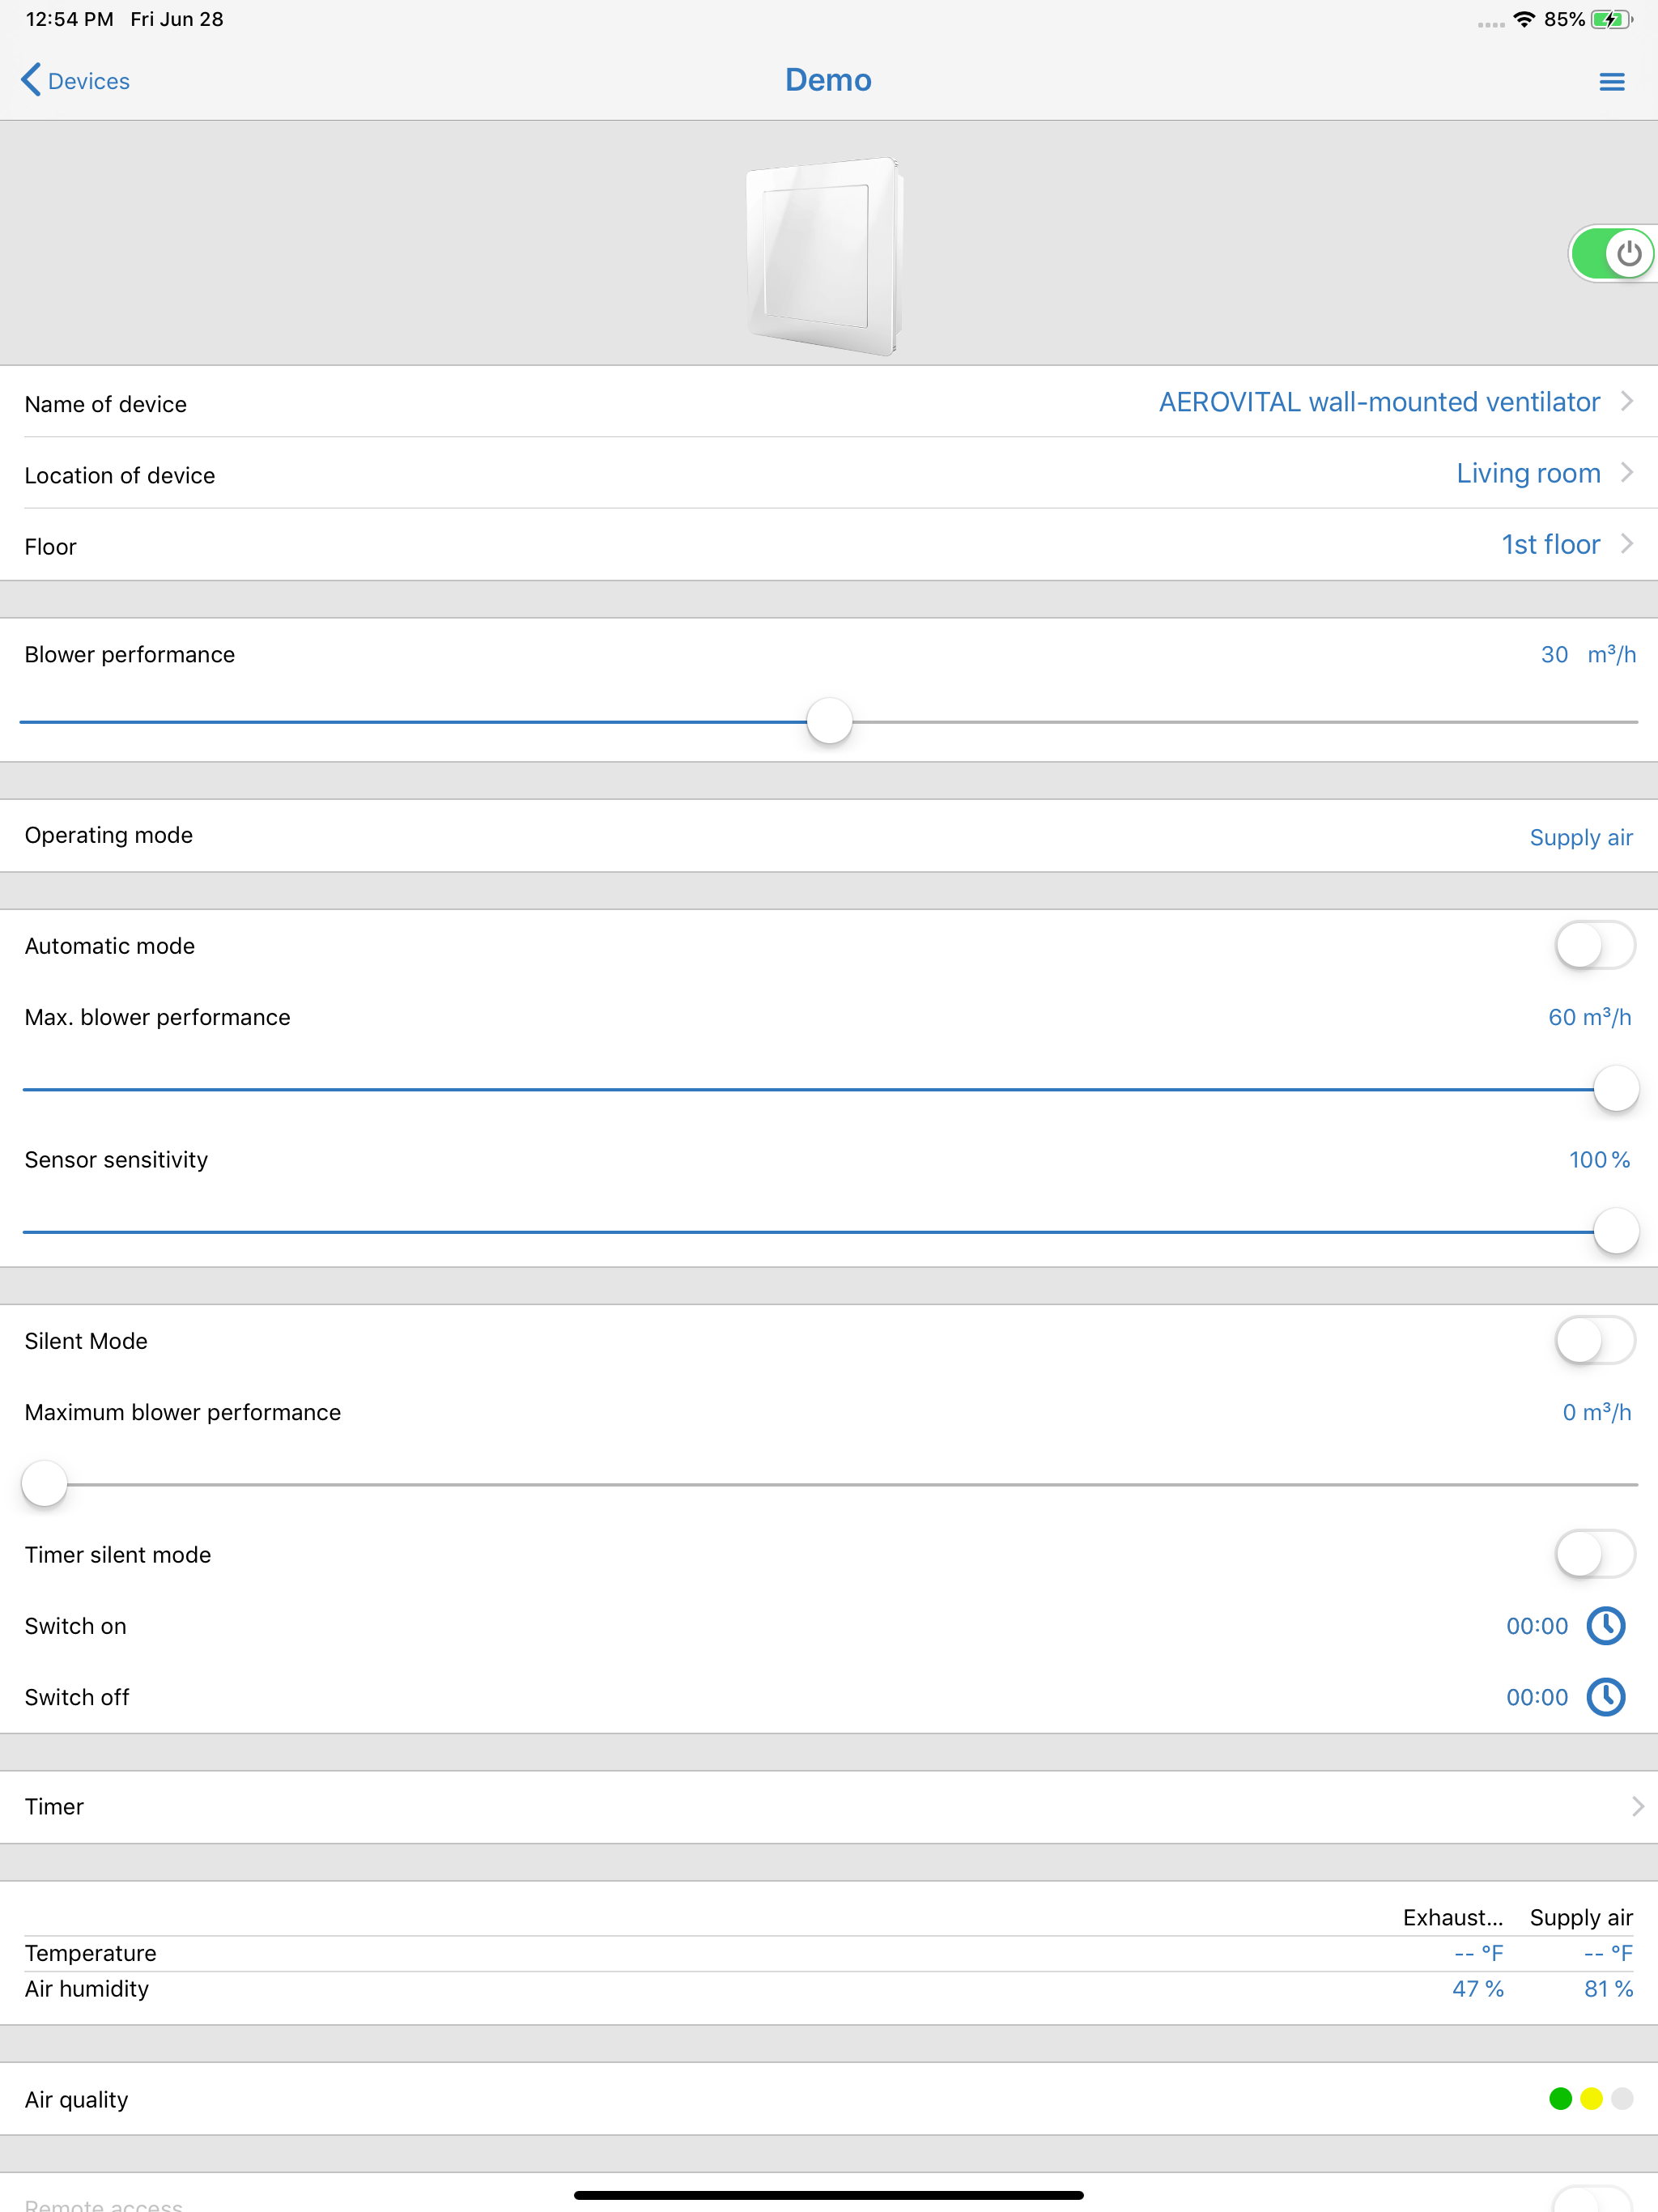Click Silent Mode maximum blower slider handle
Viewport: 1658px width, 2212px height.
point(44,1484)
